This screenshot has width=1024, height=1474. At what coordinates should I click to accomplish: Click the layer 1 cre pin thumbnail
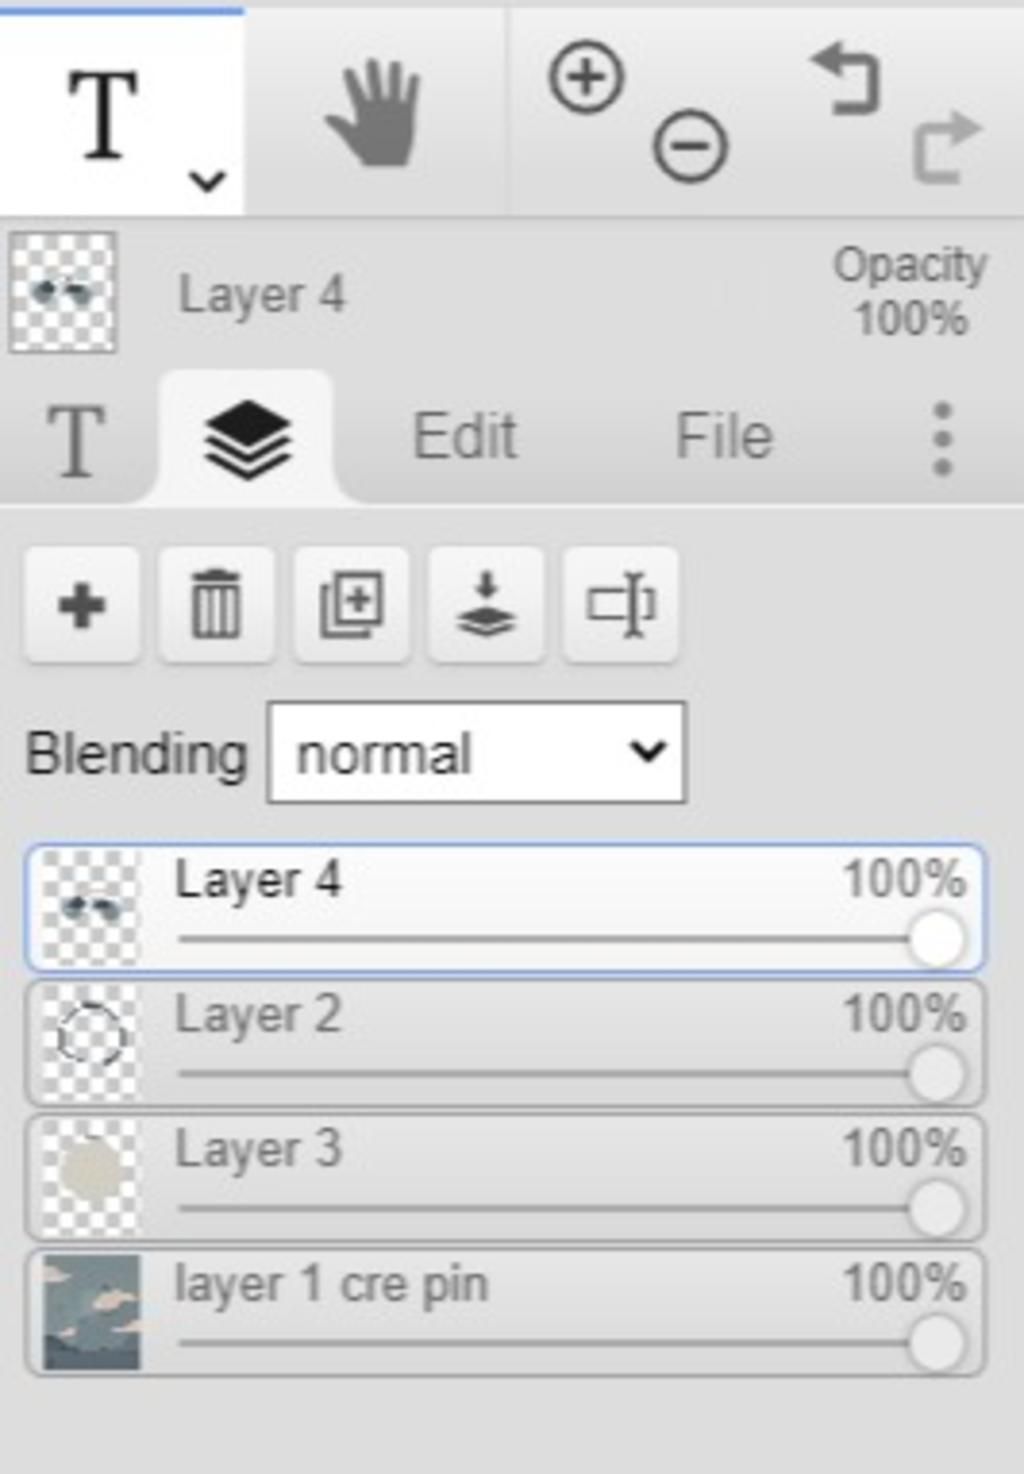click(x=91, y=1312)
